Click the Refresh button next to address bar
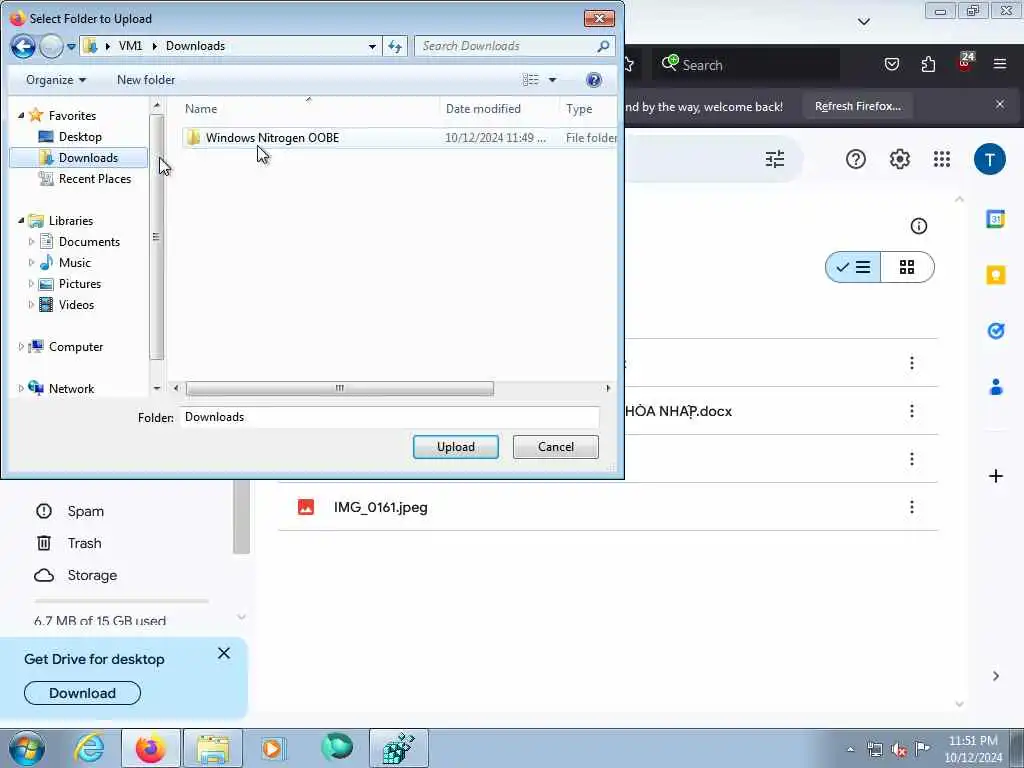The height and width of the screenshot is (768, 1024). point(395,46)
